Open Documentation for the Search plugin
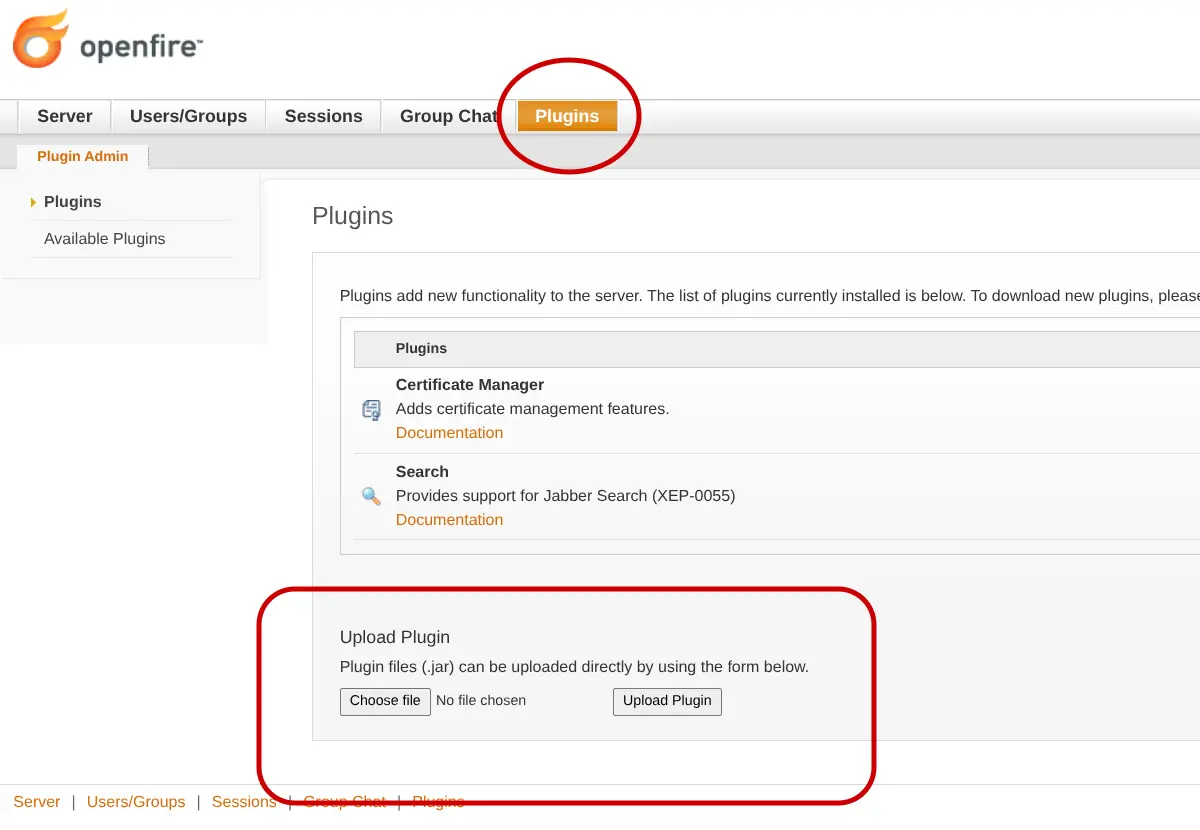Screen dimensions: 1200x830 [449, 519]
